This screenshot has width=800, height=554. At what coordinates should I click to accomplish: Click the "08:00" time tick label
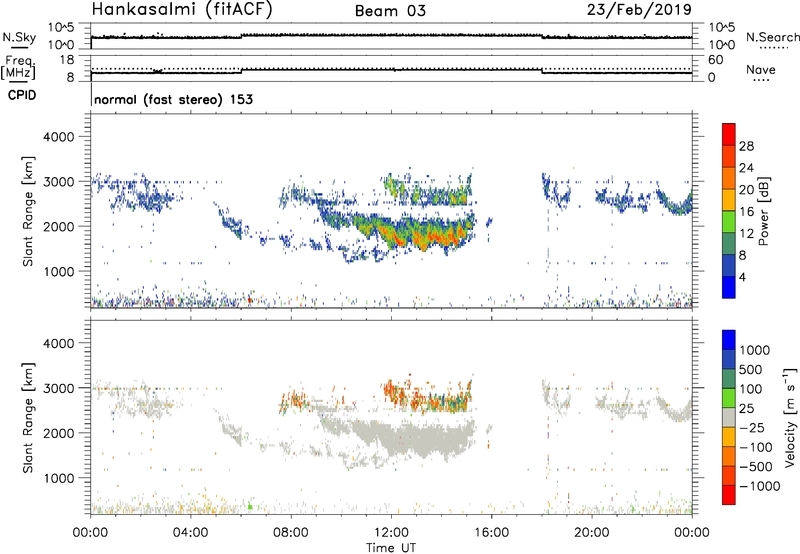(x=291, y=533)
